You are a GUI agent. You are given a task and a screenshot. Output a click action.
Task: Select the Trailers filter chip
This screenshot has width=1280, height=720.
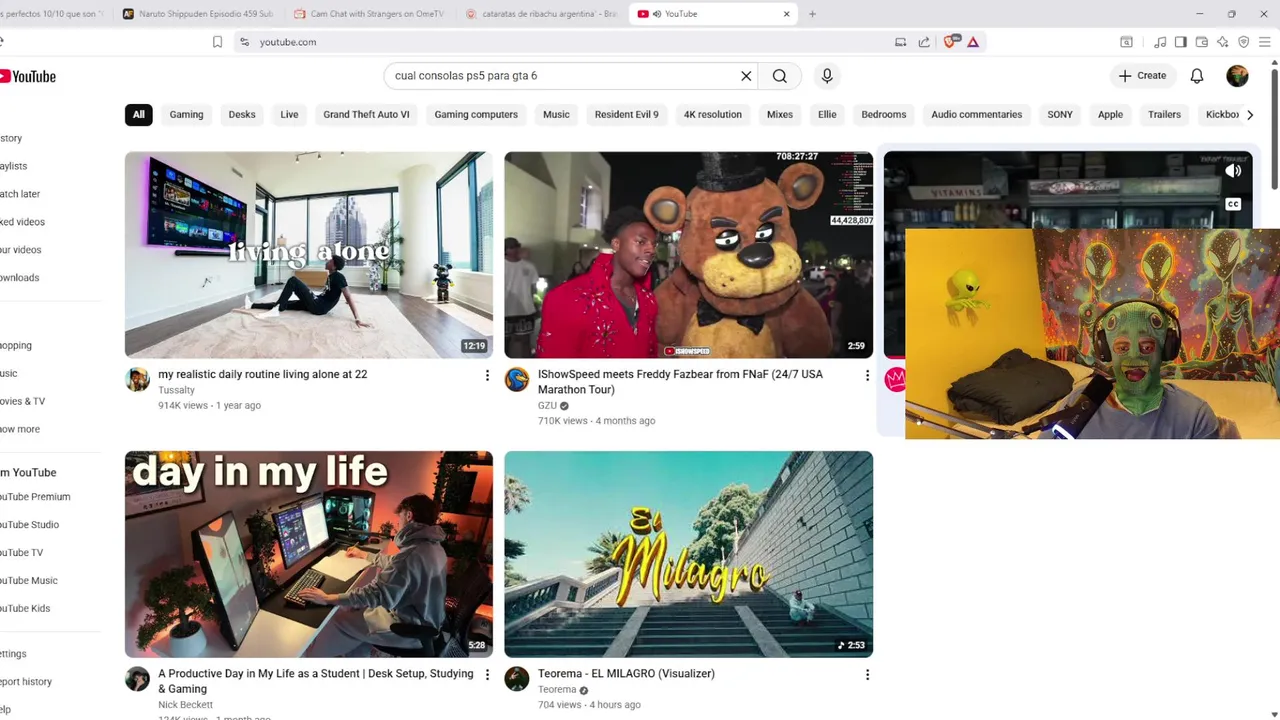(1164, 115)
